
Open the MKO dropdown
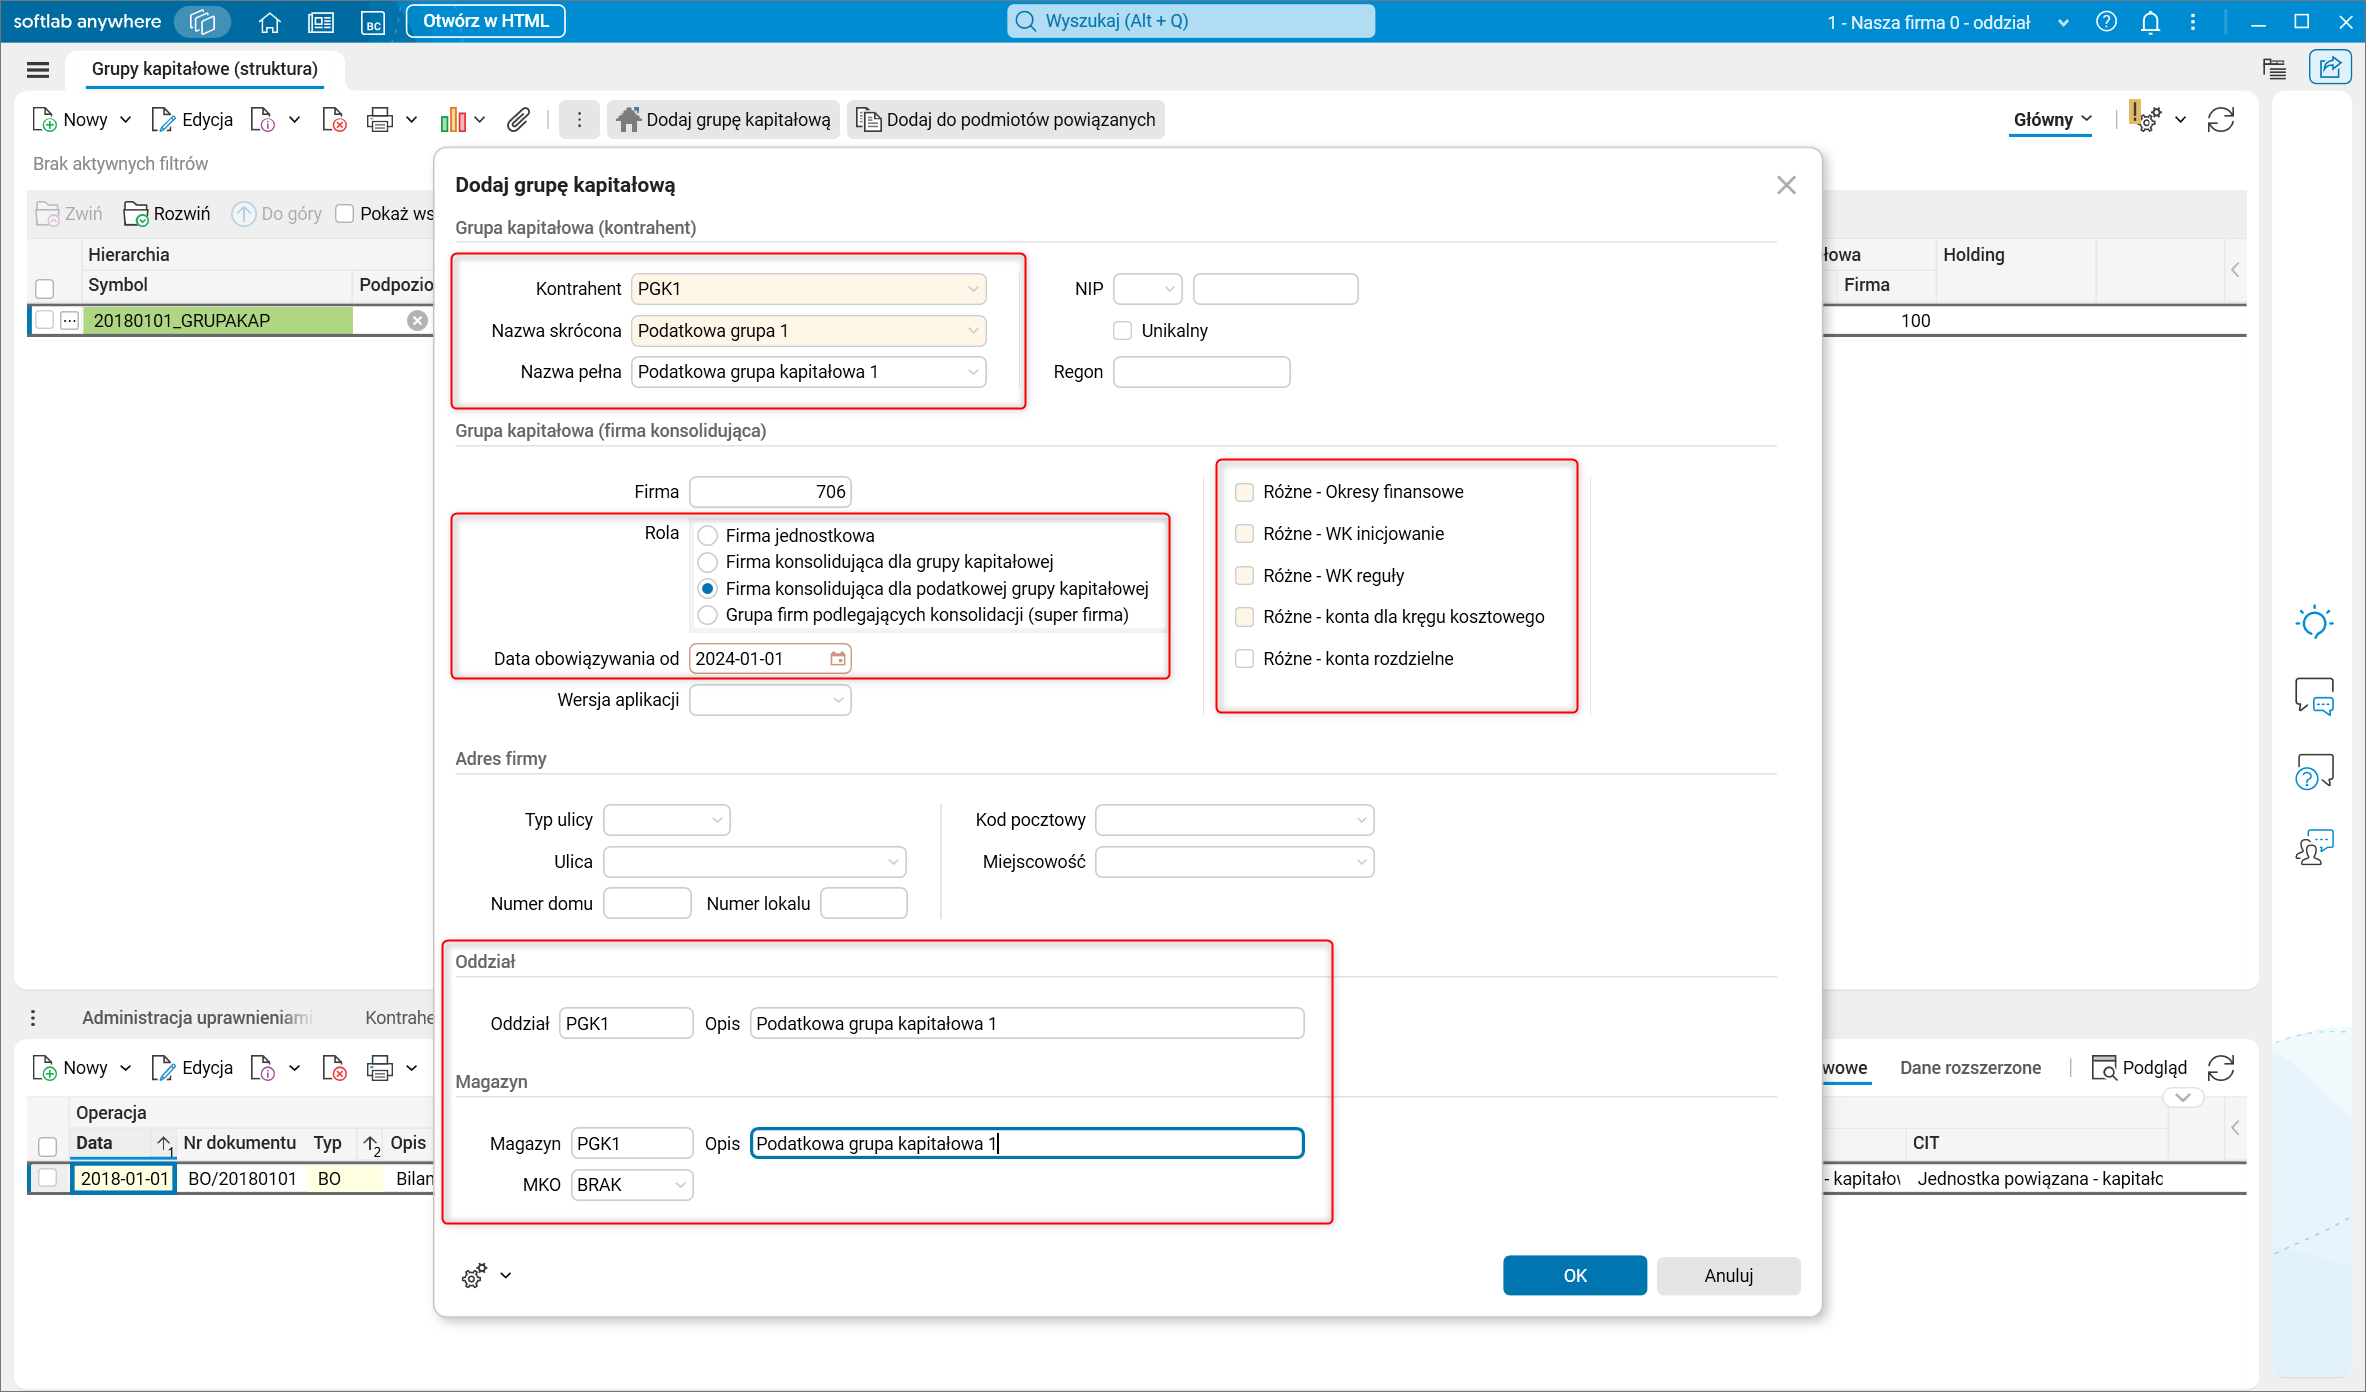click(680, 1185)
